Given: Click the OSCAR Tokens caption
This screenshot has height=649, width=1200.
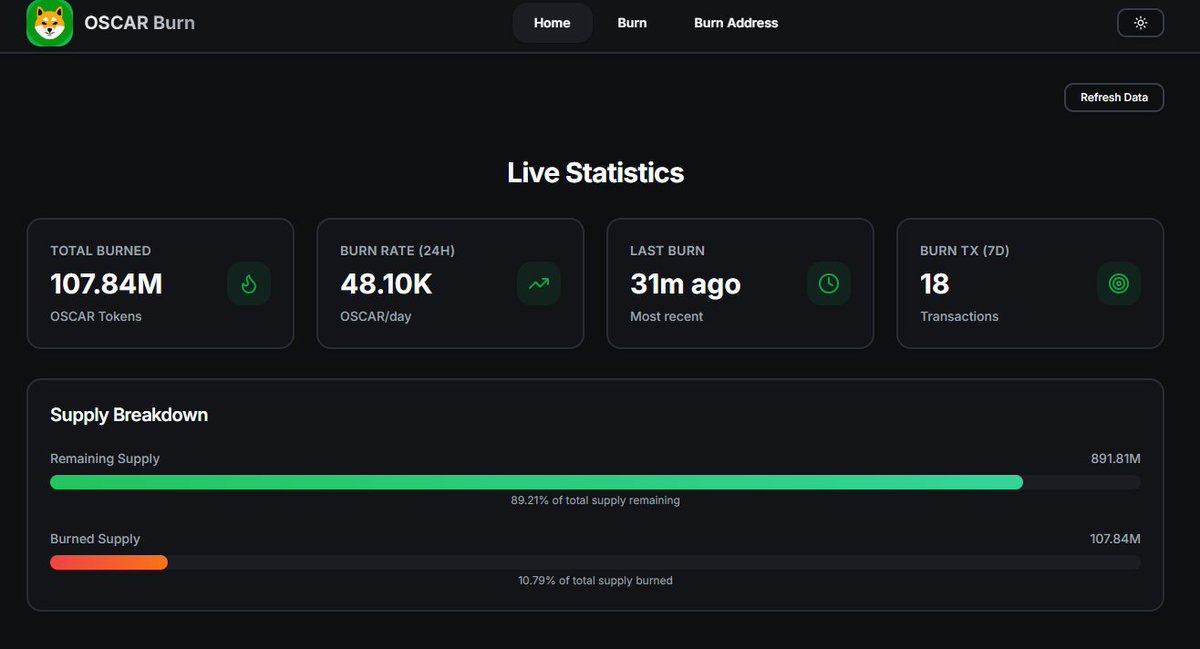Looking at the screenshot, I should 96,317.
